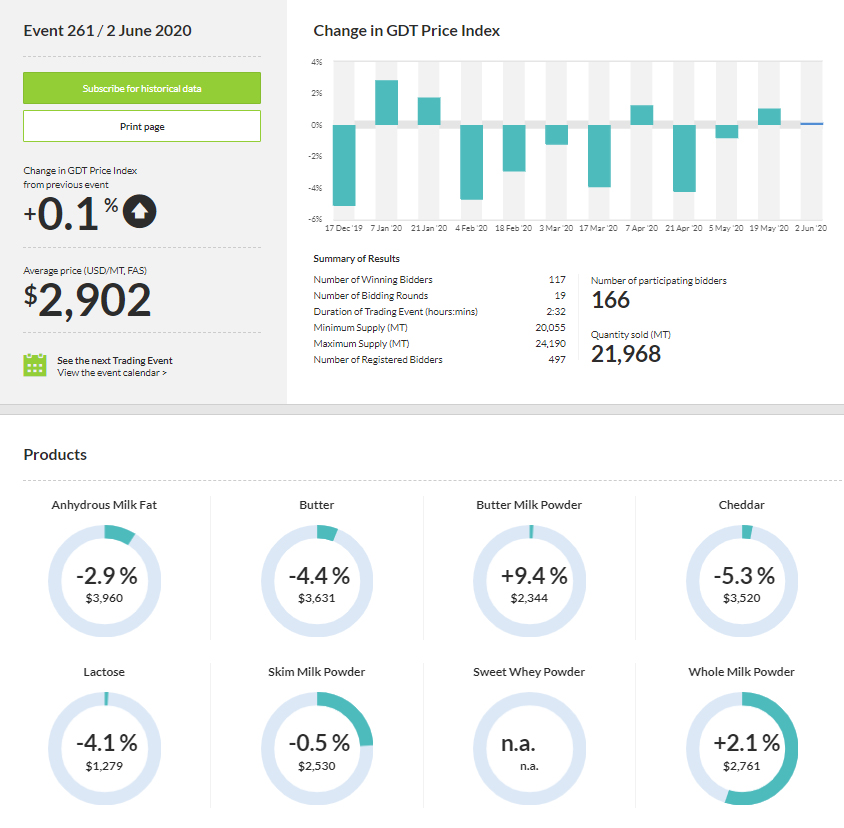Screen dimensions: 844x828
Task: Click the 17 Dec '19 chart bar
Action: 344,165
